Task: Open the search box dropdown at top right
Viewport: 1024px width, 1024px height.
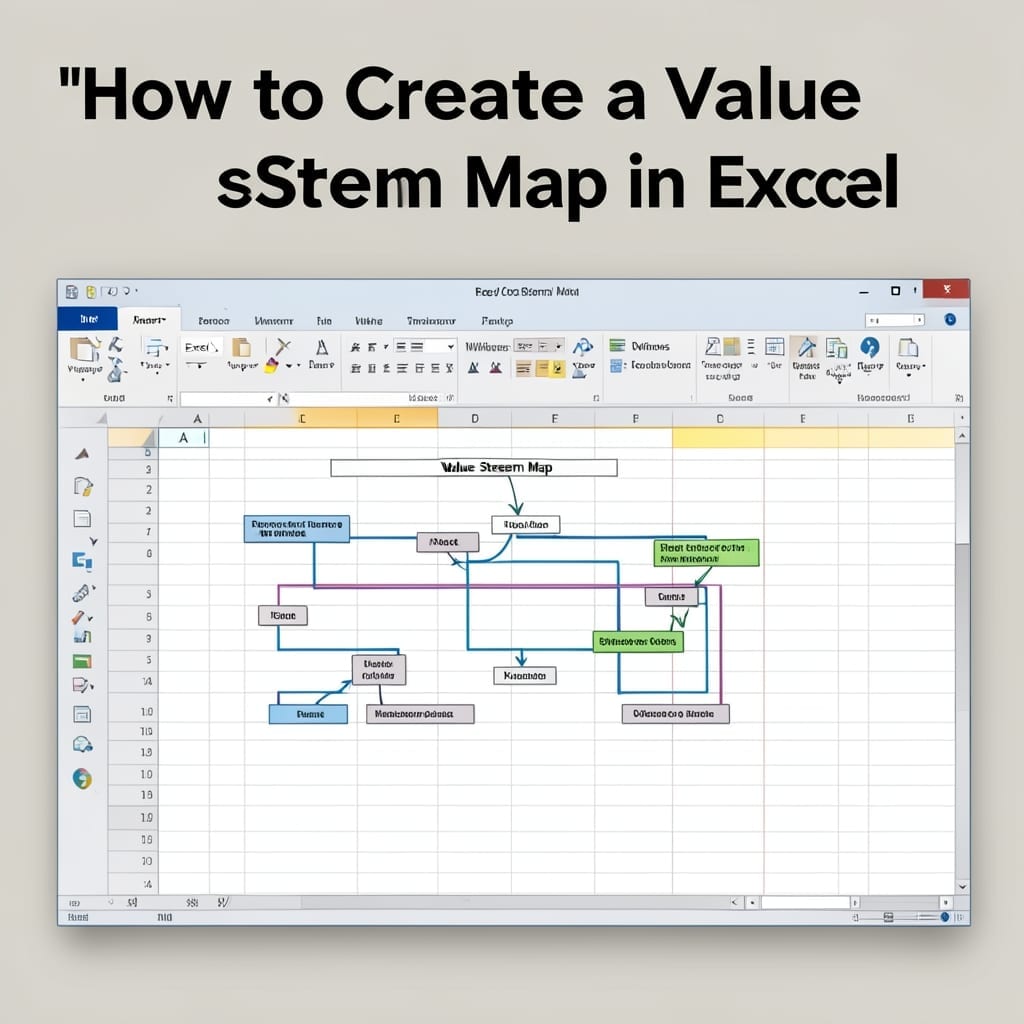Action: point(920,320)
